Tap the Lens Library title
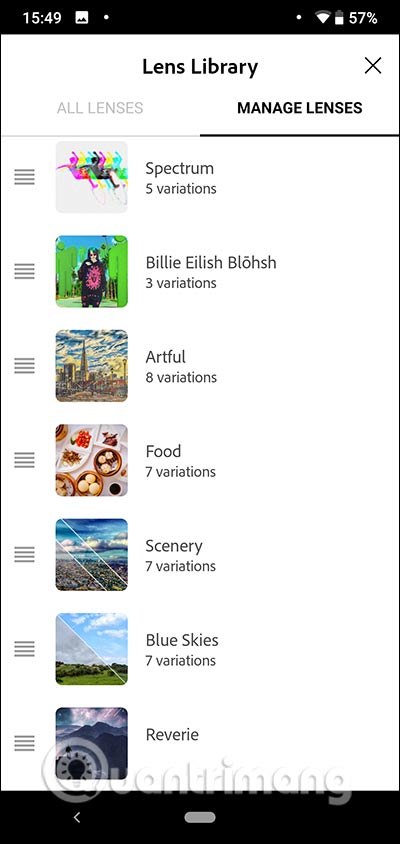This screenshot has height=844, width=400. click(200, 67)
